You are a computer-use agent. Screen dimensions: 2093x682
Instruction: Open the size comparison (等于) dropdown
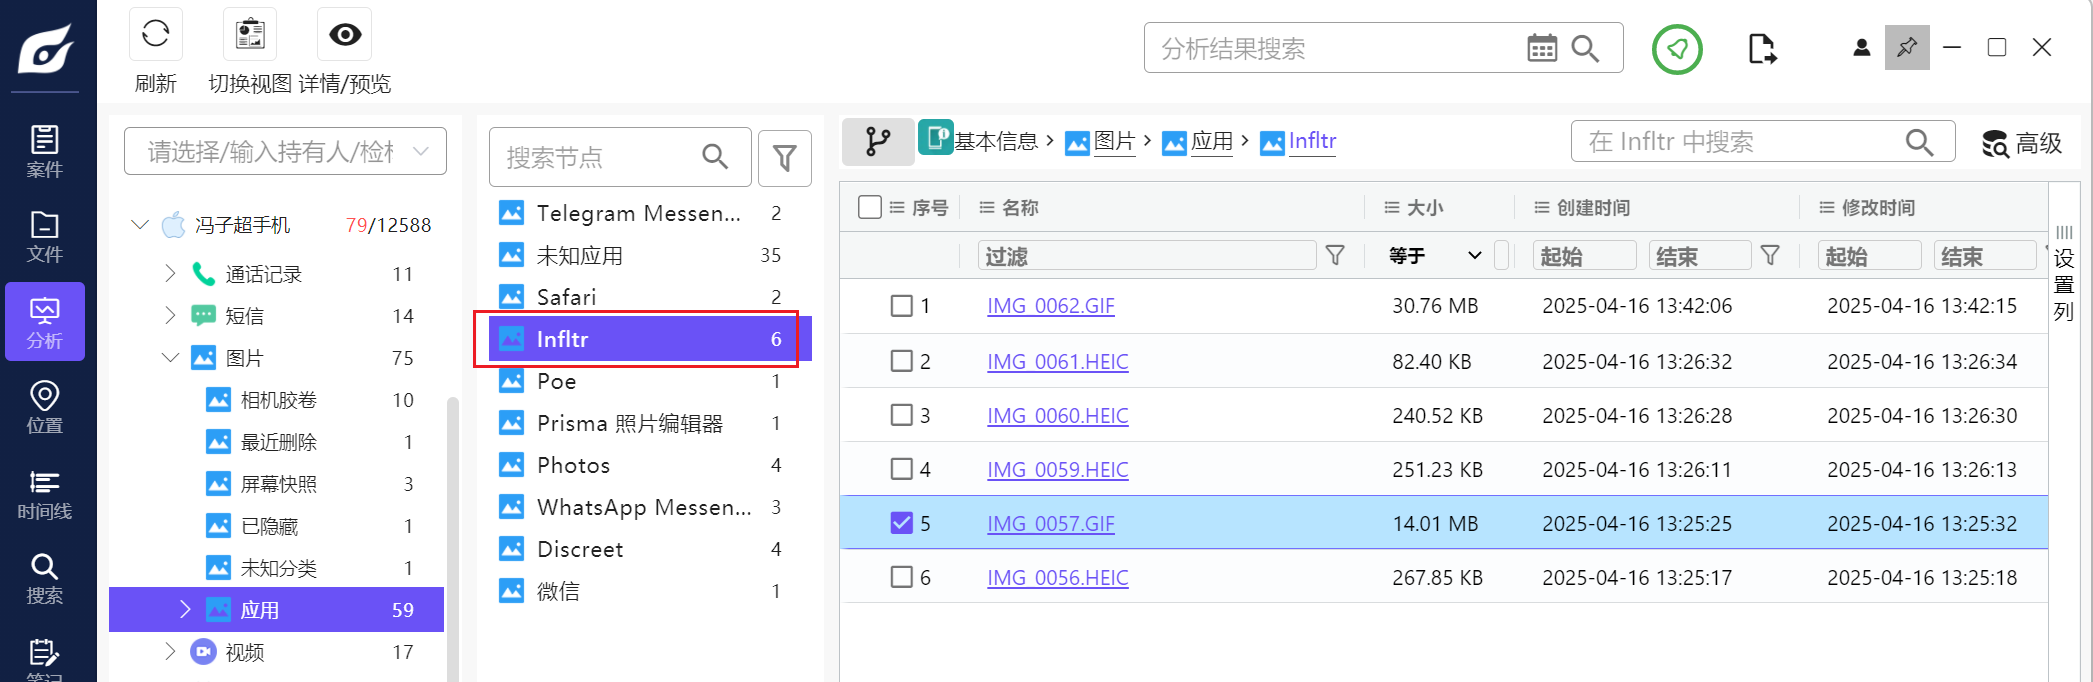[x=1434, y=256]
